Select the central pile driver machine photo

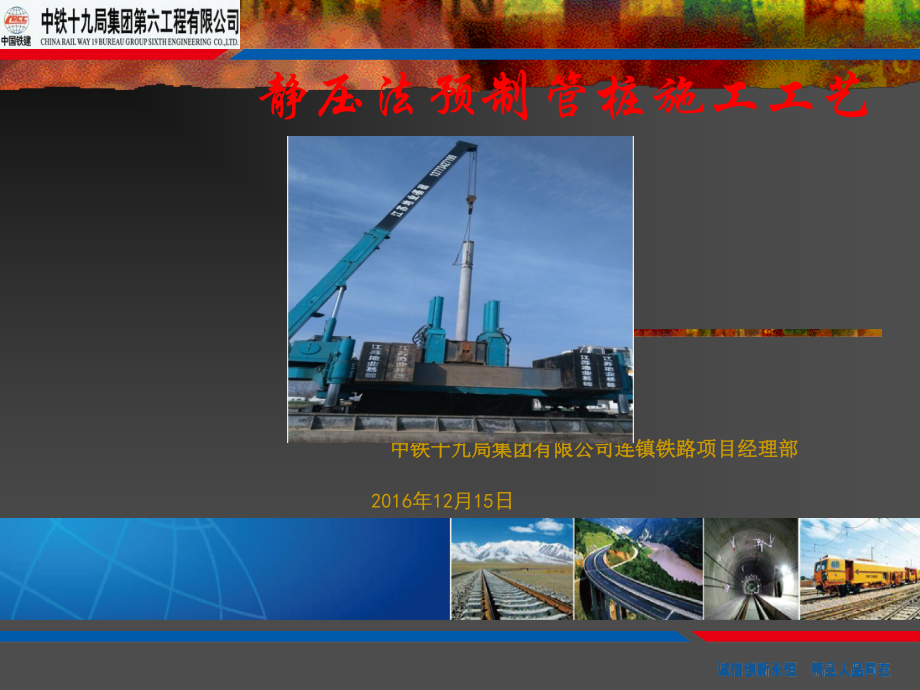click(461, 289)
